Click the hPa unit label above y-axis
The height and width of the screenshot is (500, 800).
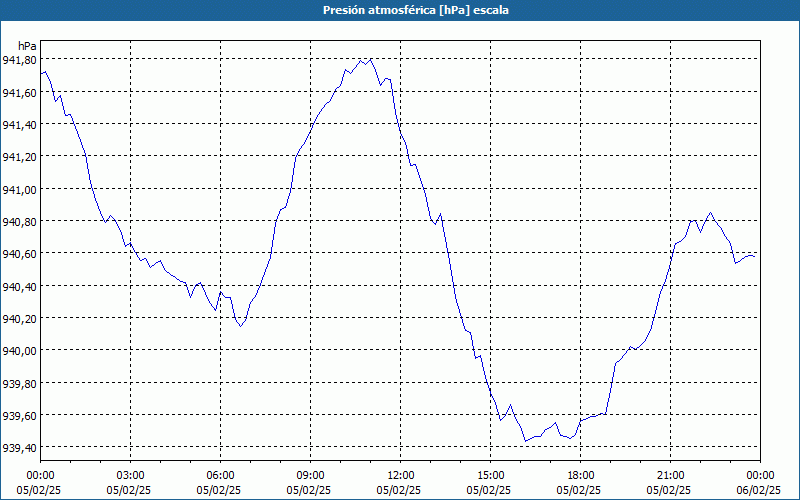click(27, 46)
